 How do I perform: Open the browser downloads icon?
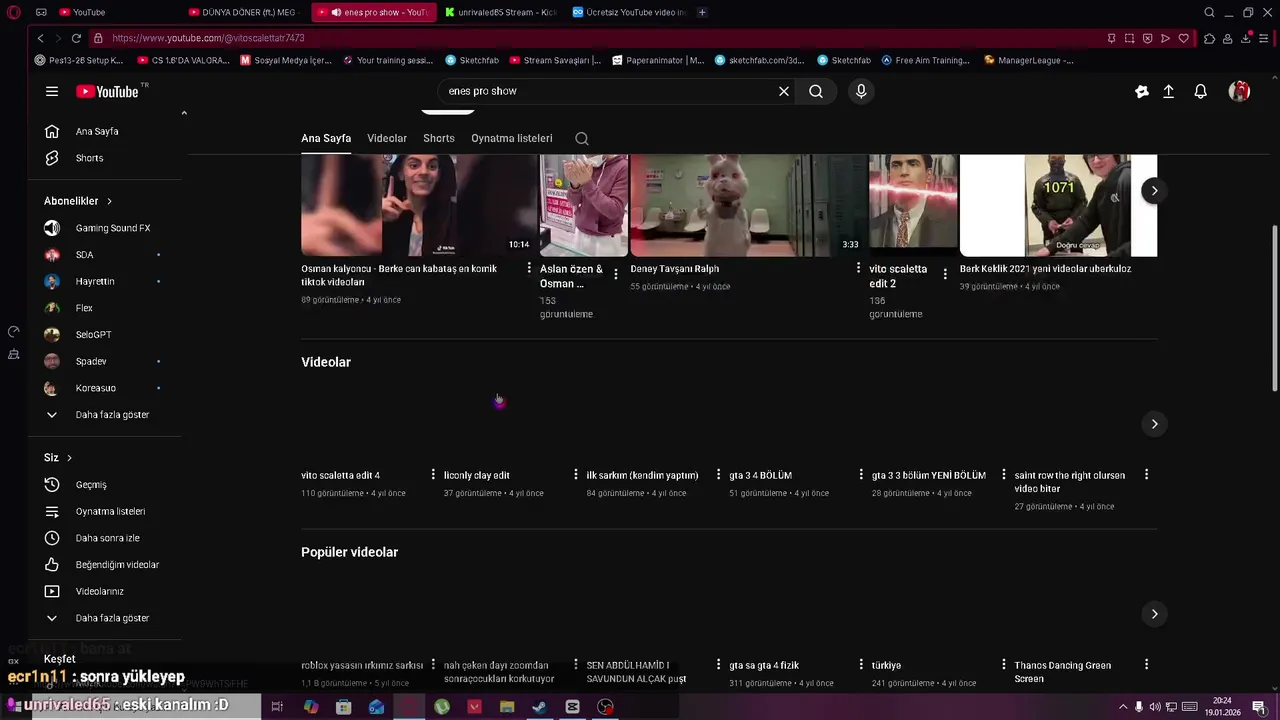(1246, 38)
